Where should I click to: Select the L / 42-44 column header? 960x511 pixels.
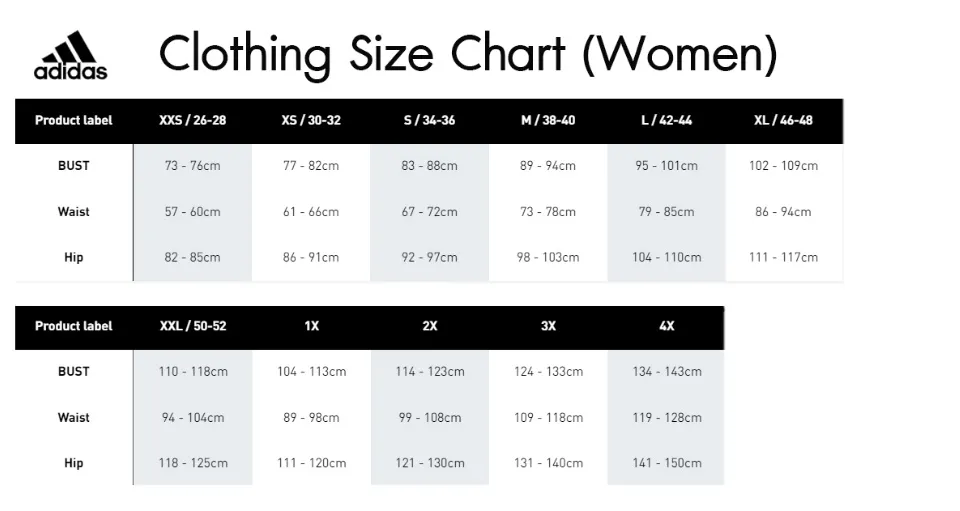(x=666, y=121)
